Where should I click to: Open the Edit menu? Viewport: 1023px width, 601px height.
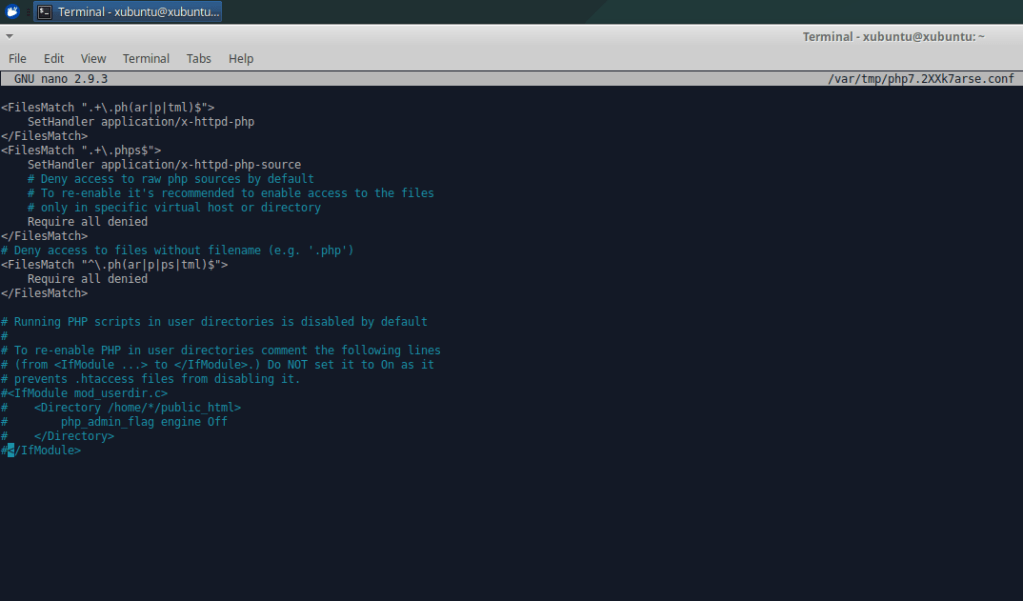(54, 59)
